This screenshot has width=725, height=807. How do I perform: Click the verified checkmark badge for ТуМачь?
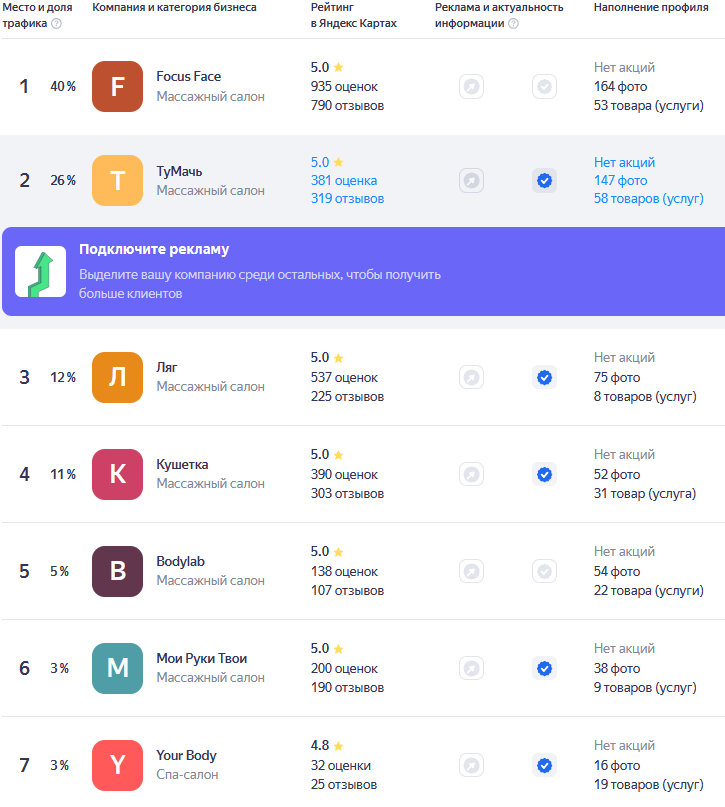pyautogui.click(x=544, y=181)
